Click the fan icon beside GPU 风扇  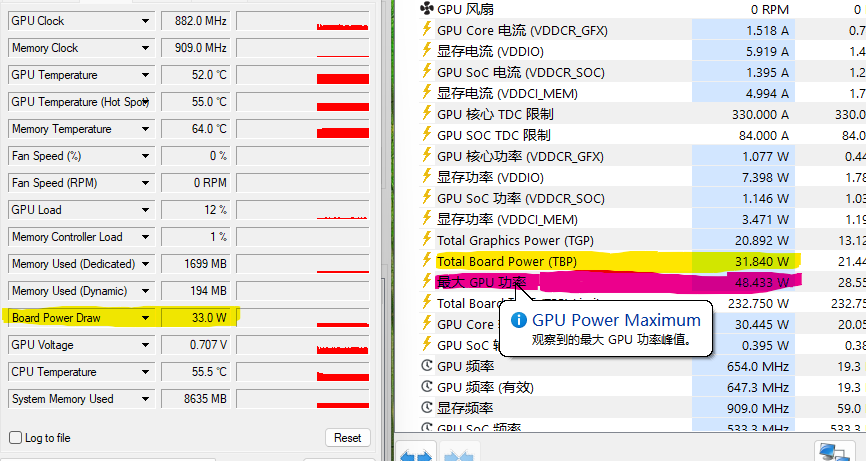coord(426,8)
